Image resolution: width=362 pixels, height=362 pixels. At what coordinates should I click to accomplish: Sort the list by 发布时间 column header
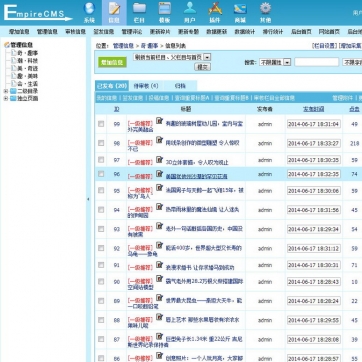click(313, 109)
